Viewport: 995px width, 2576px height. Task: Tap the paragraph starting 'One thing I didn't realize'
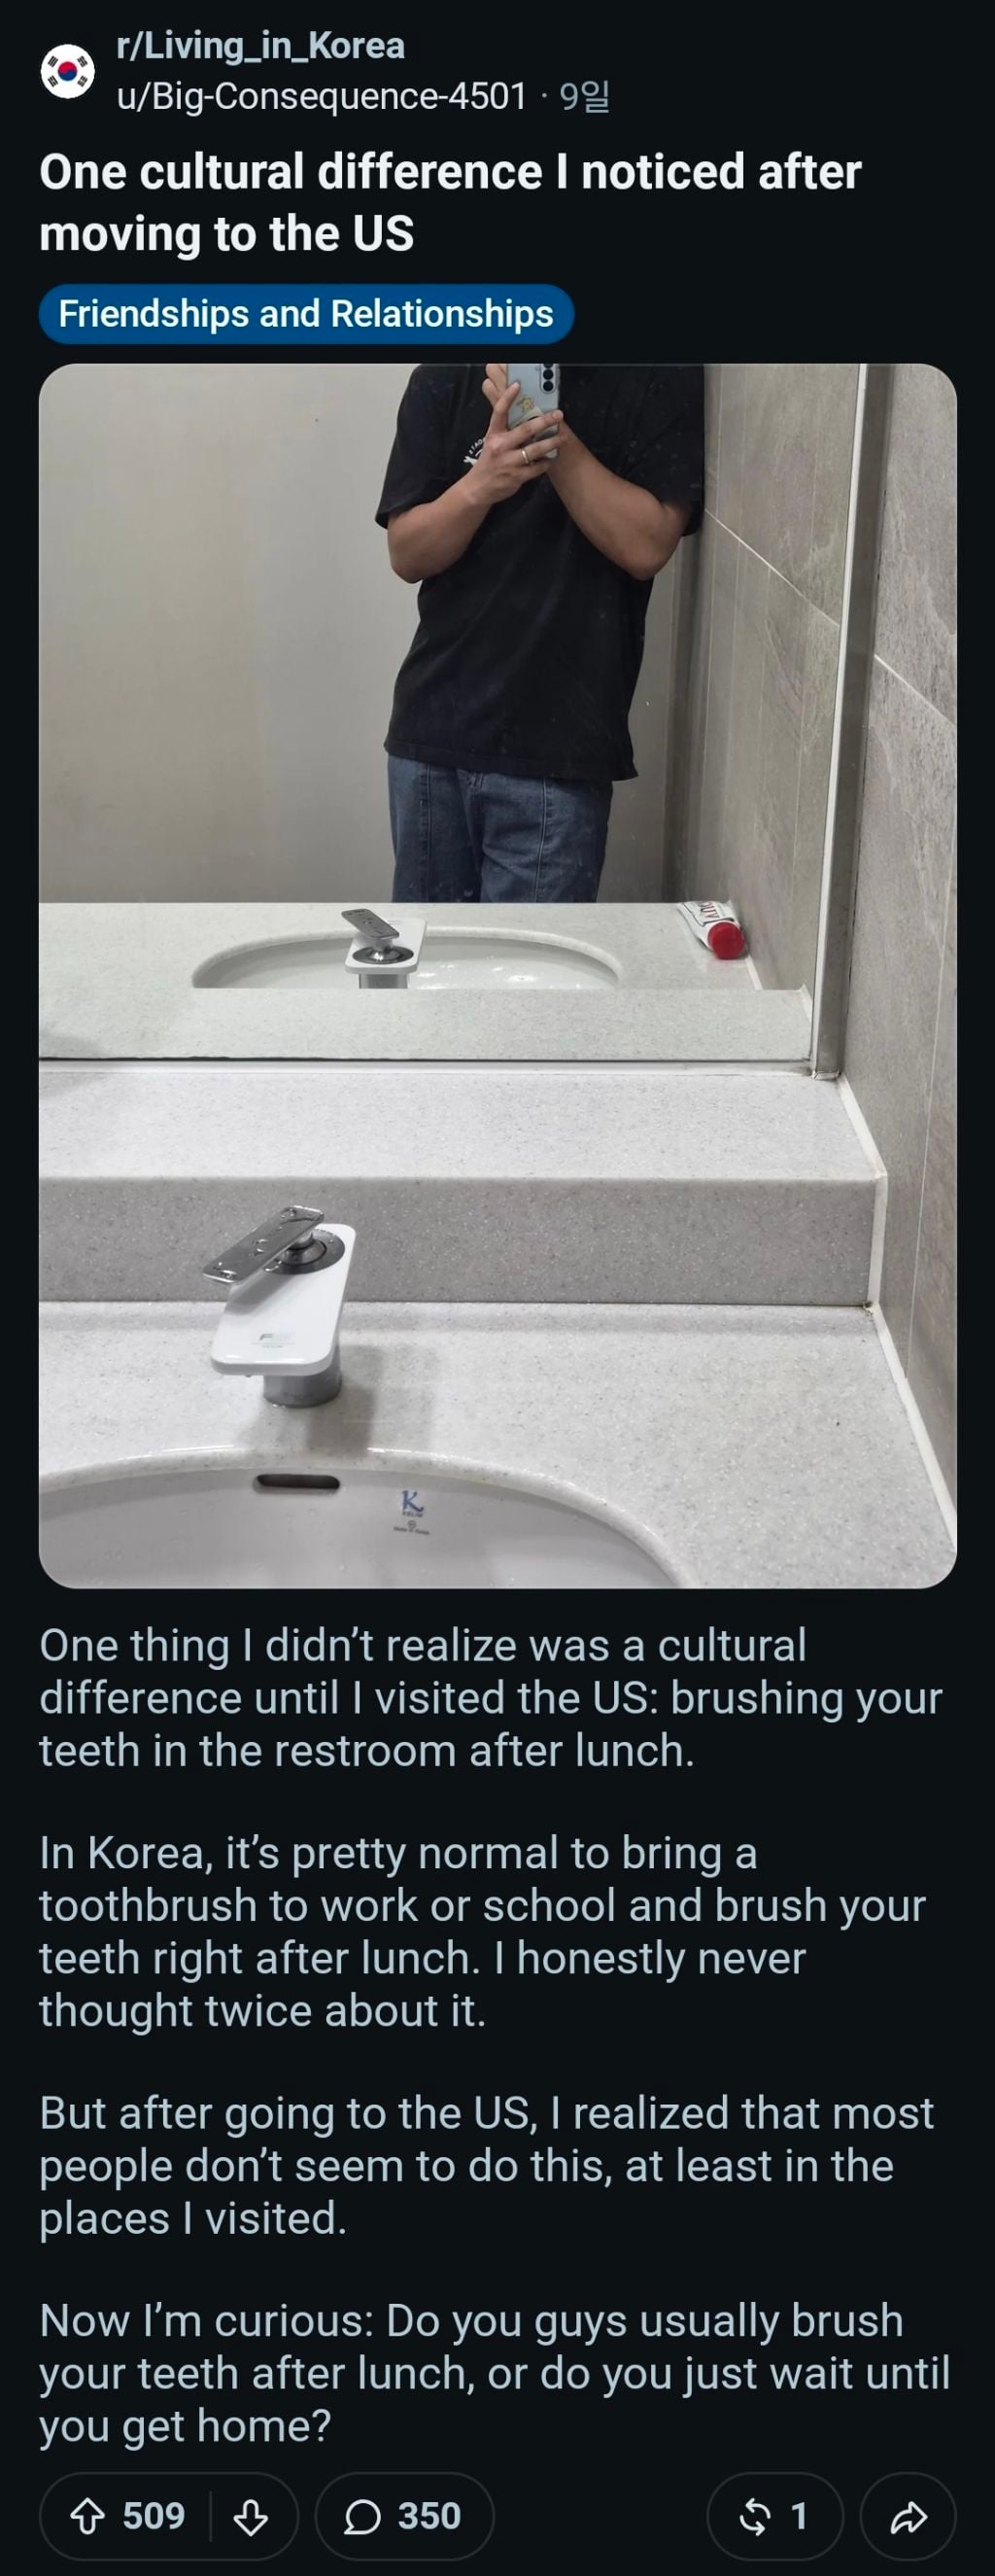(x=490, y=1698)
